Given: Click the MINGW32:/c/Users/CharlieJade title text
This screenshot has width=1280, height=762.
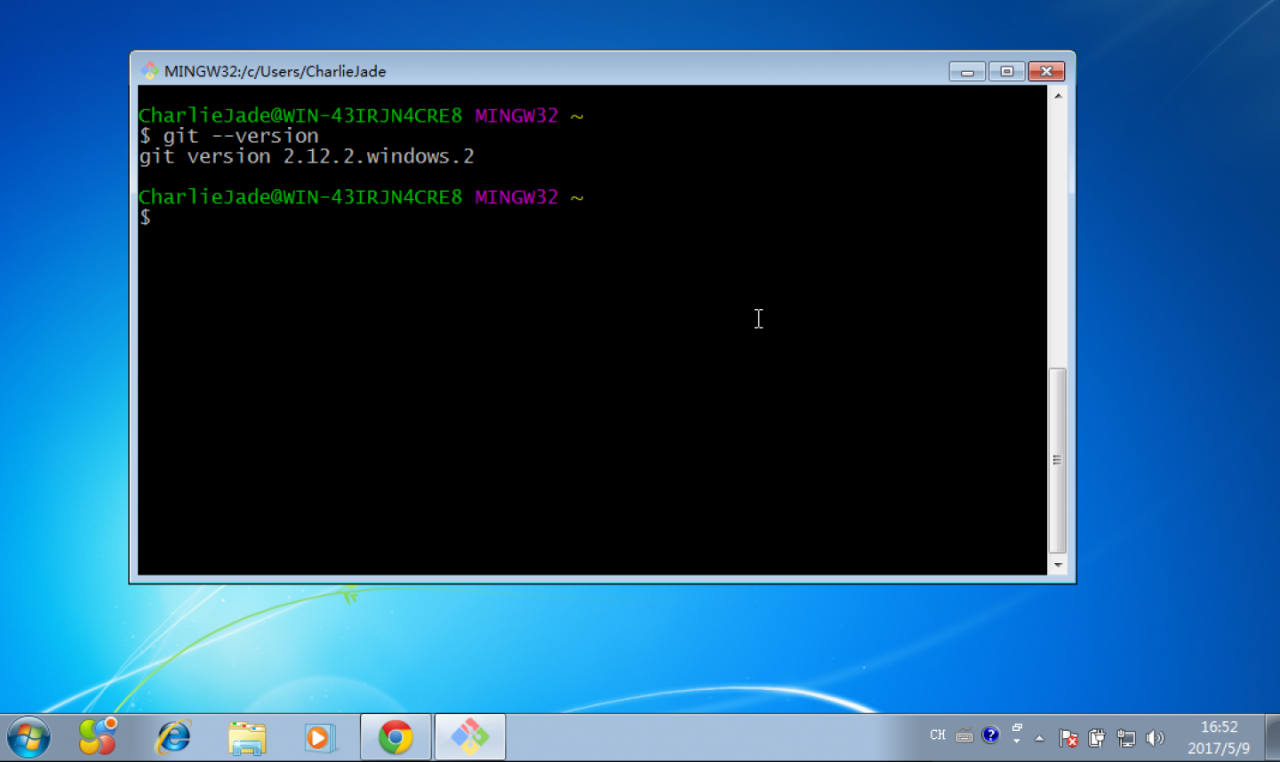Looking at the screenshot, I should (x=275, y=71).
